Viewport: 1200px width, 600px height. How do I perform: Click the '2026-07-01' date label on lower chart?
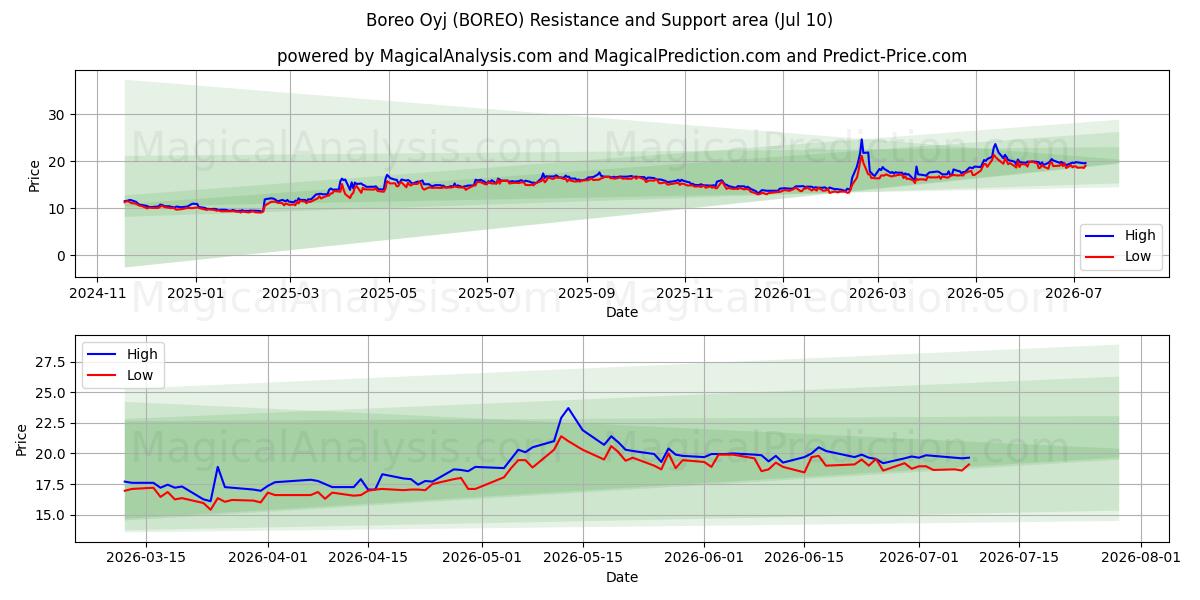click(918, 559)
